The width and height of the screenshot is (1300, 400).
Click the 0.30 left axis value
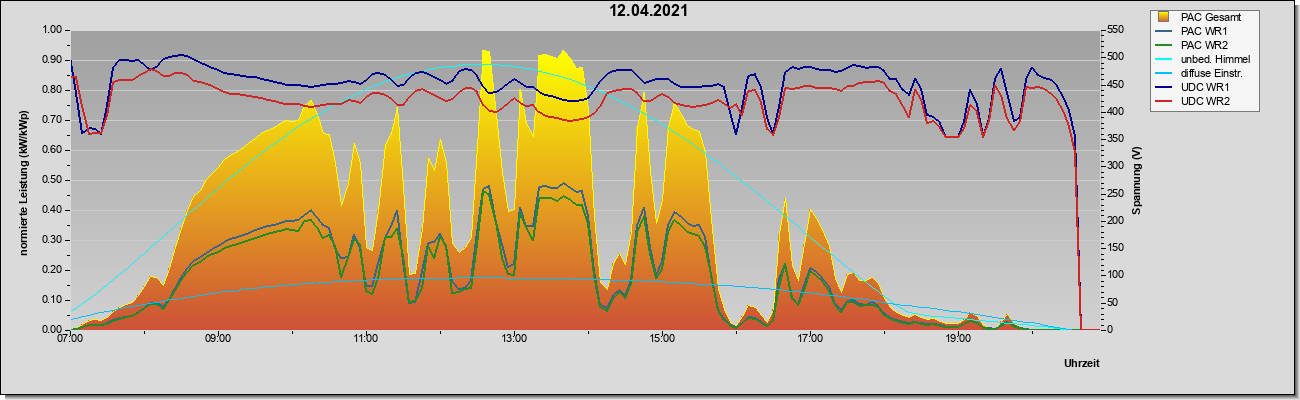52,240
